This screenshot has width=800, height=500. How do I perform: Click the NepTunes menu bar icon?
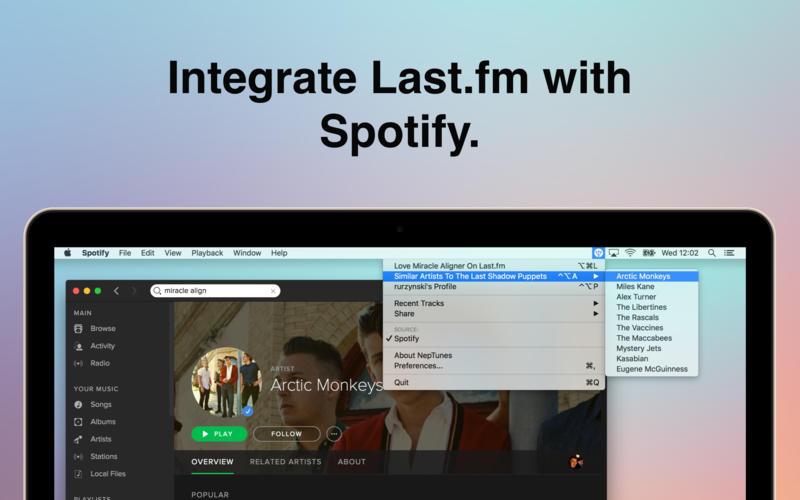coord(598,253)
